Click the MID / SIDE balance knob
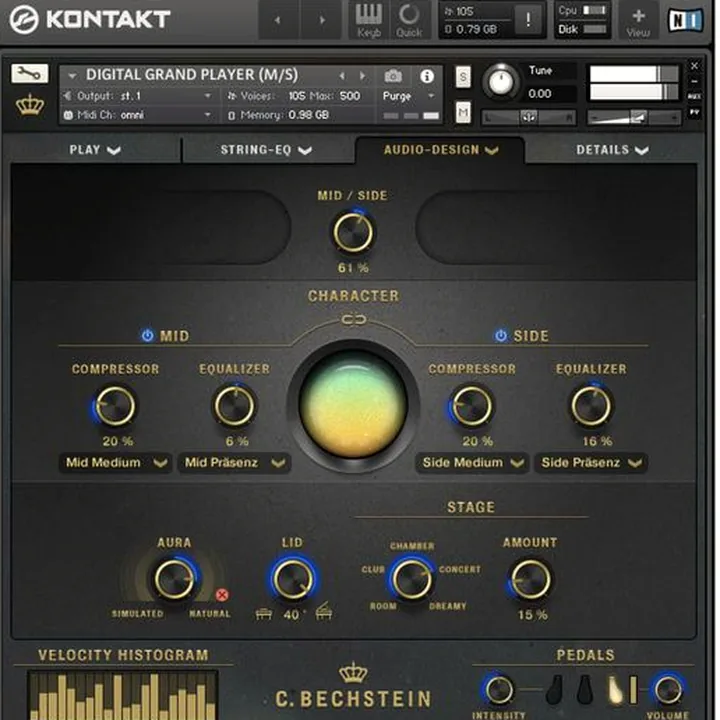The image size is (720, 720). tap(353, 232)
